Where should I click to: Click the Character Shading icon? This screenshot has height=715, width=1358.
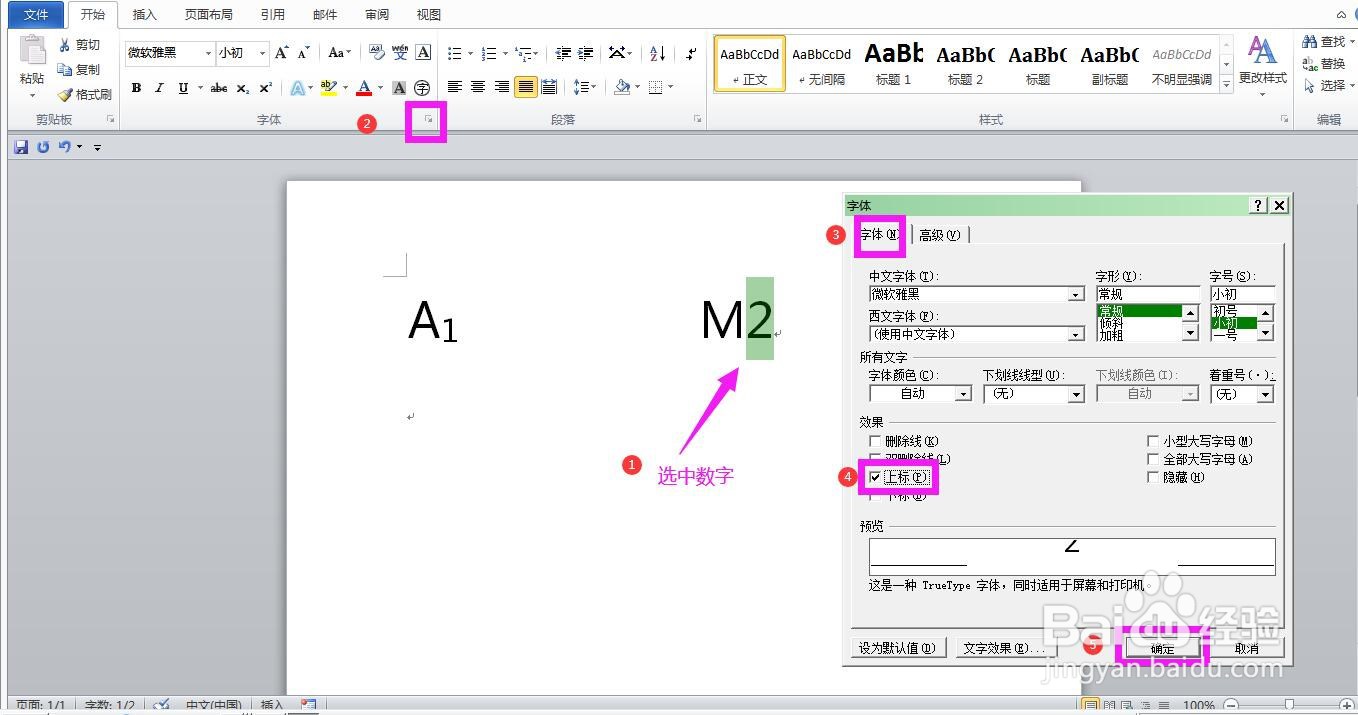point(399,88)
